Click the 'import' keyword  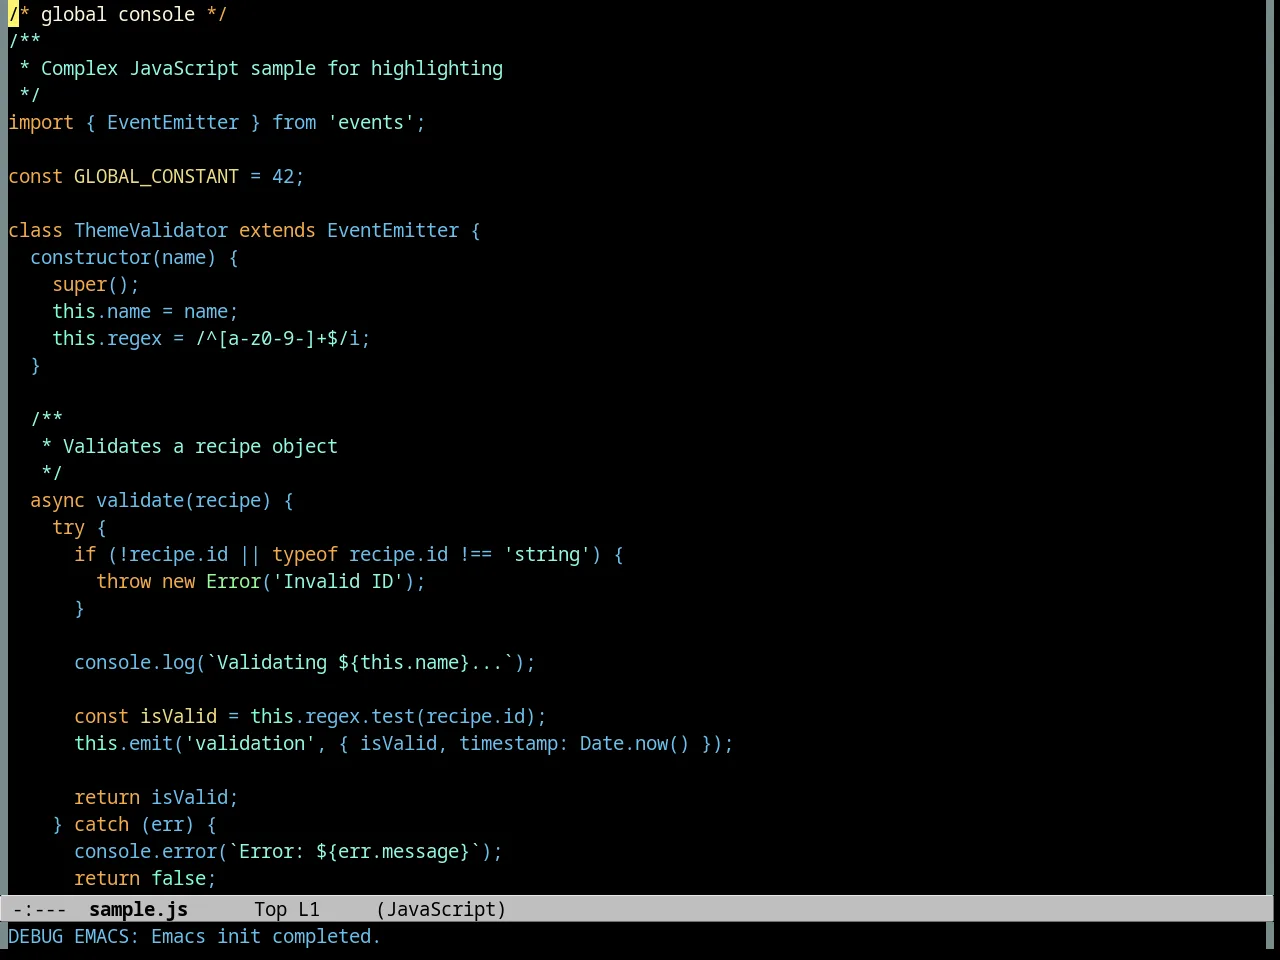tap(41, 122)
